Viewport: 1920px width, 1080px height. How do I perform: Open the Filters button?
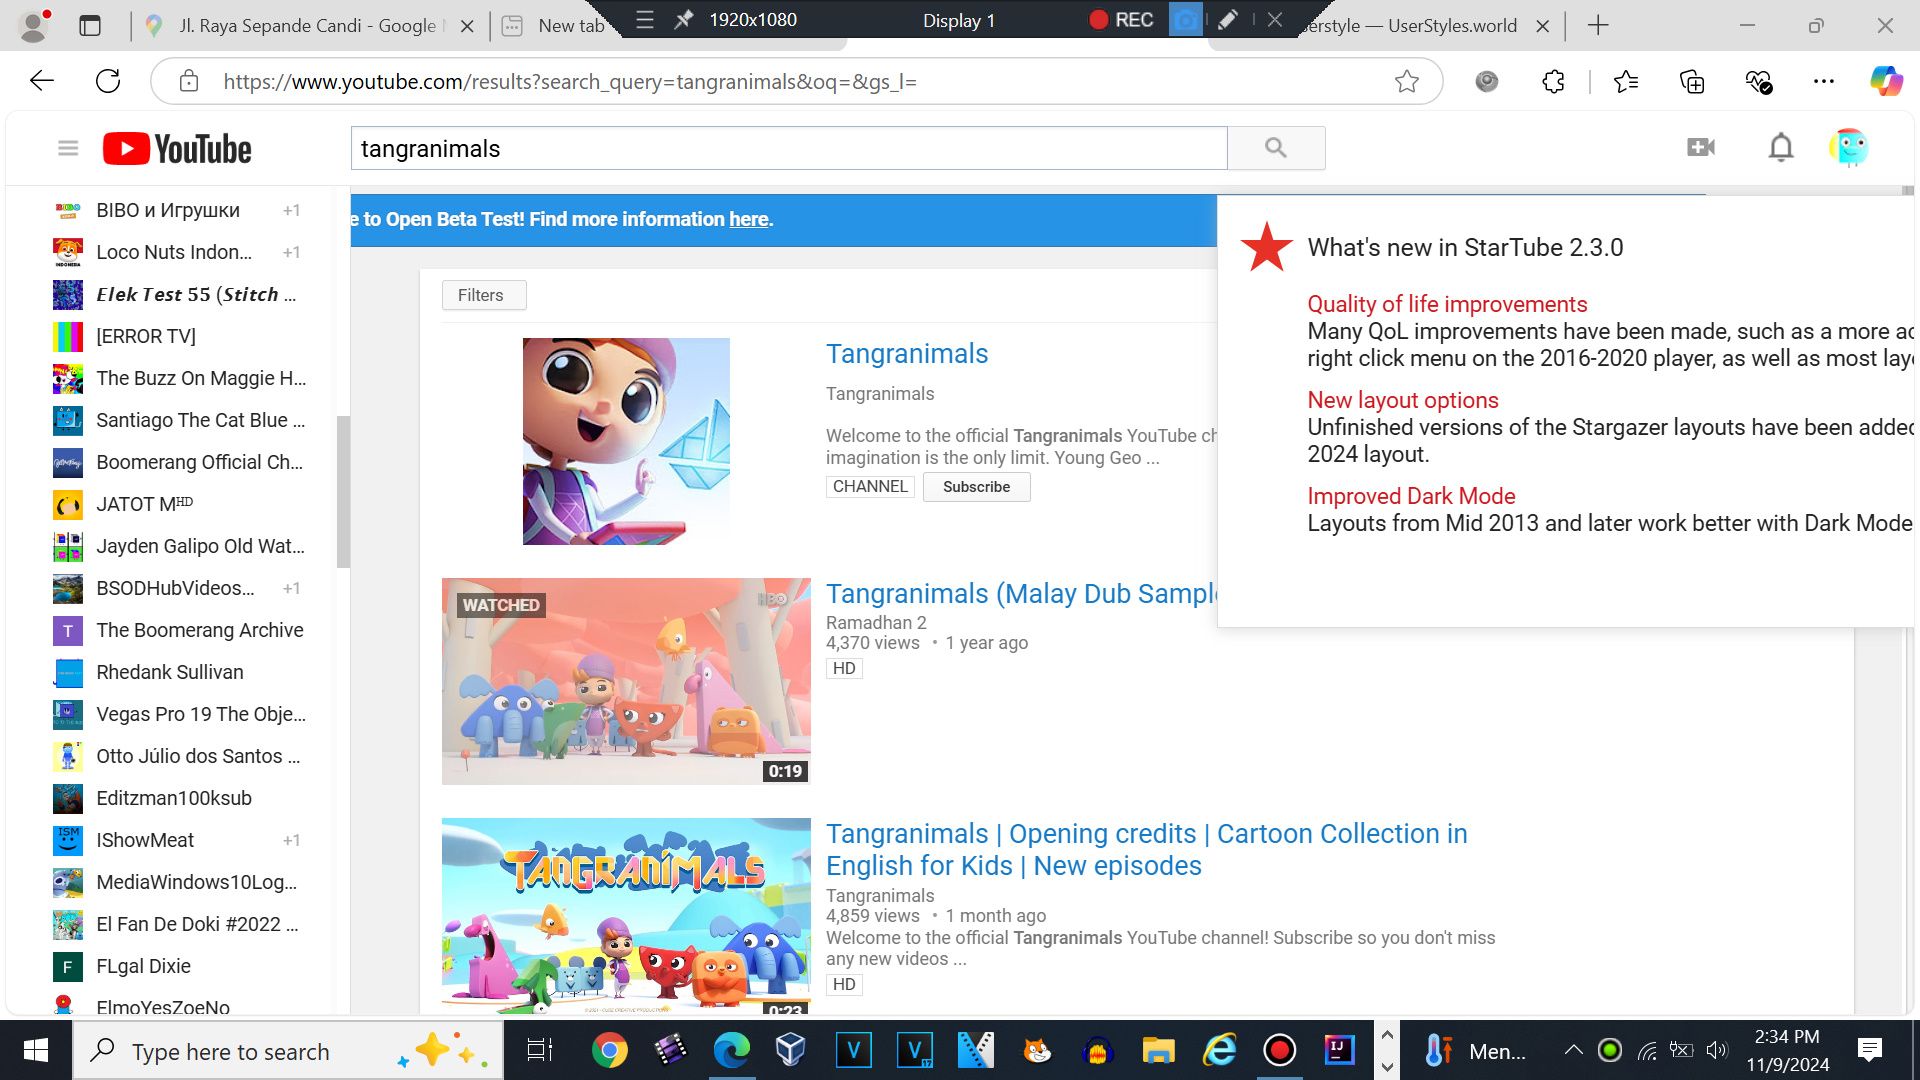click(483, 295)
